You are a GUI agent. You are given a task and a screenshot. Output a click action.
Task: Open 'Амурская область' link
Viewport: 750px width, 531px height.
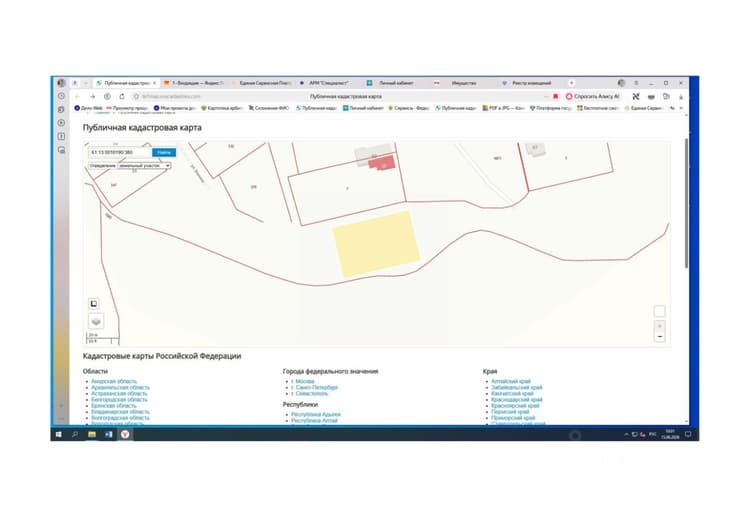click(114, 381)
